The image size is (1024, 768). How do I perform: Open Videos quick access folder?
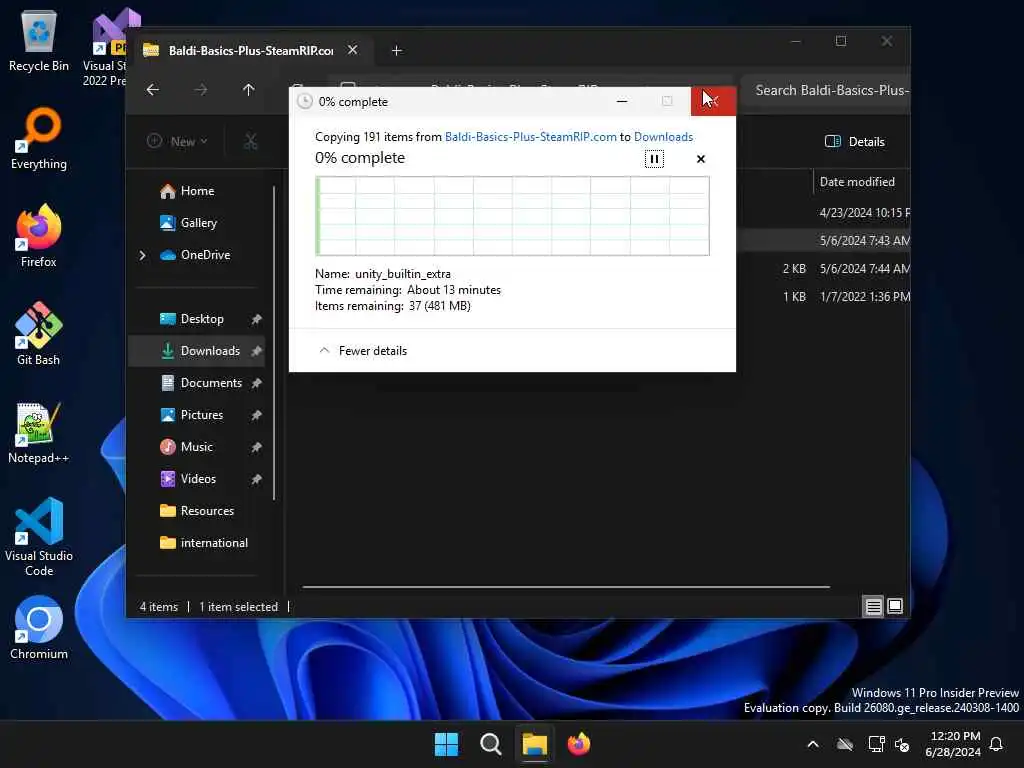click(x=198, y=479)
